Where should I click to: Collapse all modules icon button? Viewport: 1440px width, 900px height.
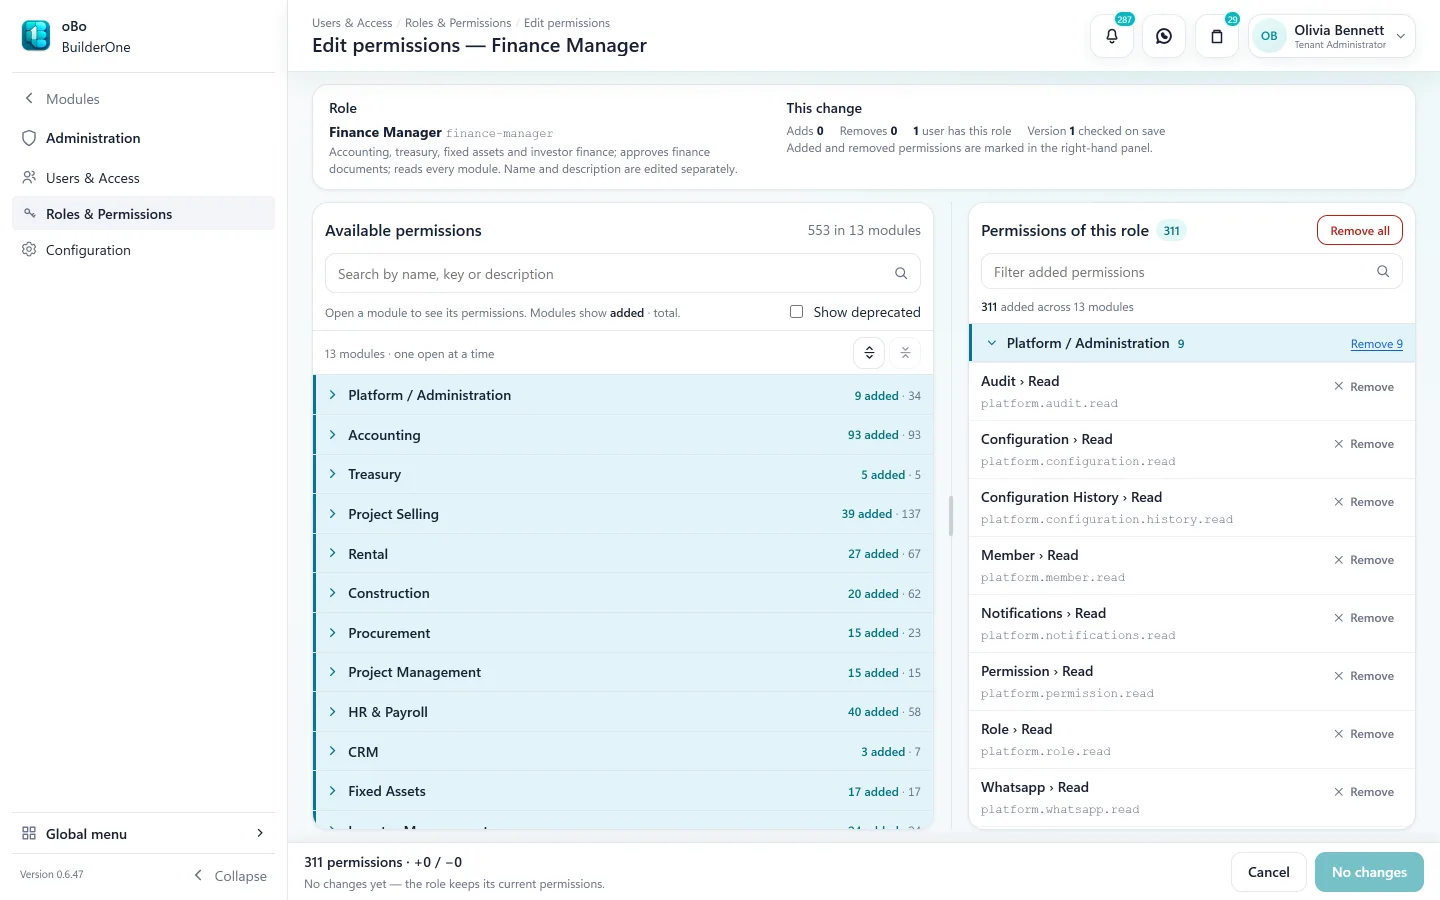pyautogui.click(x=905, y=352)
